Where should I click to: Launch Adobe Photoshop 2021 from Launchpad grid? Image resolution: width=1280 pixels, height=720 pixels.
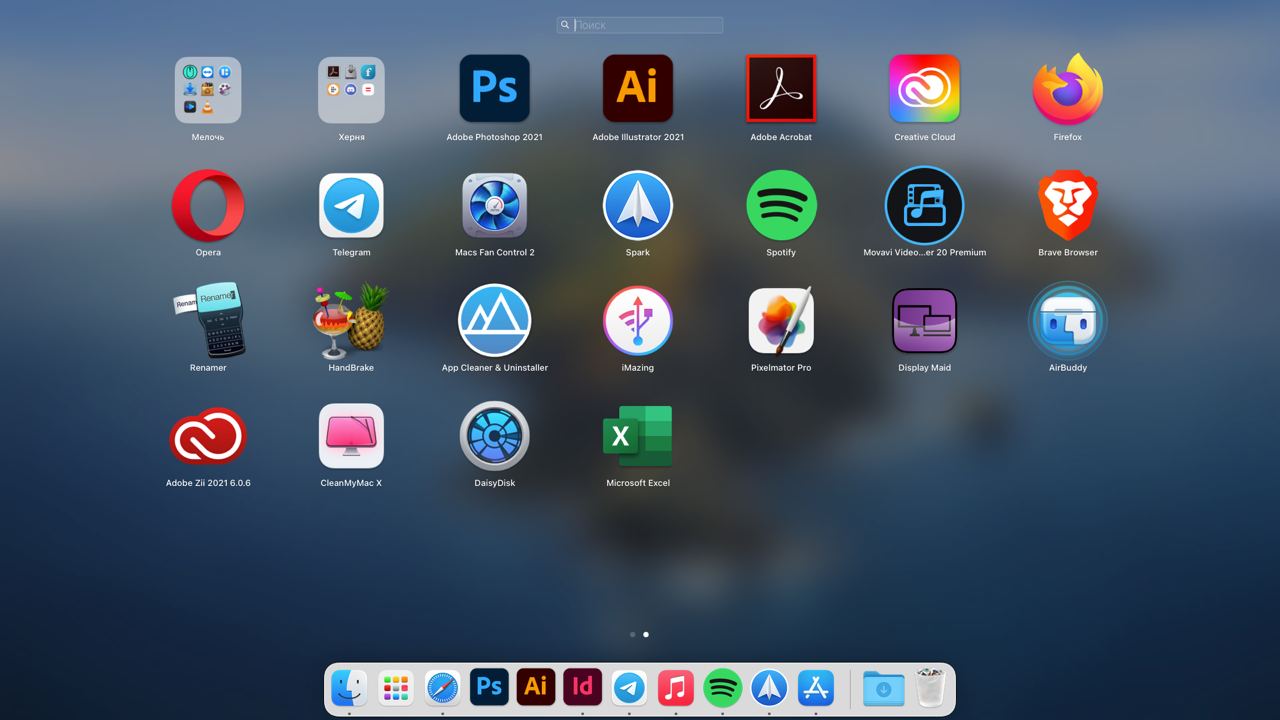494,89
